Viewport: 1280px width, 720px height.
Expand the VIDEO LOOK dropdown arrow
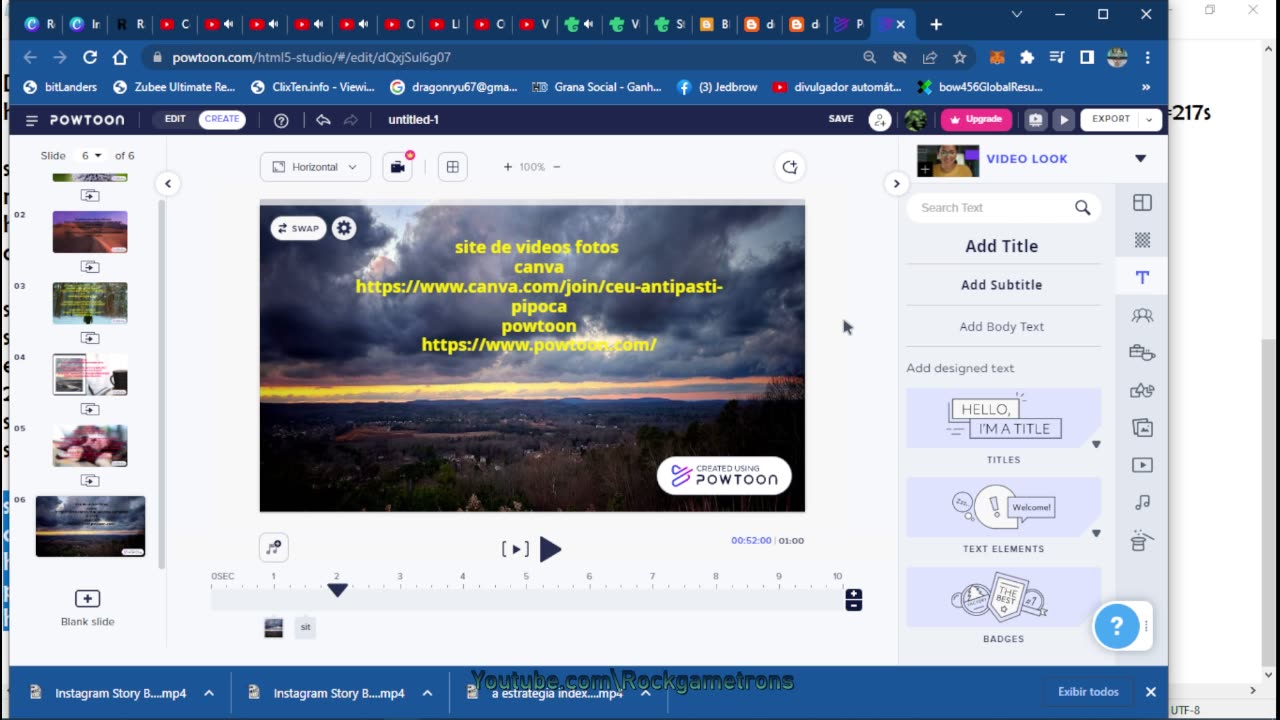point(1140,158)
